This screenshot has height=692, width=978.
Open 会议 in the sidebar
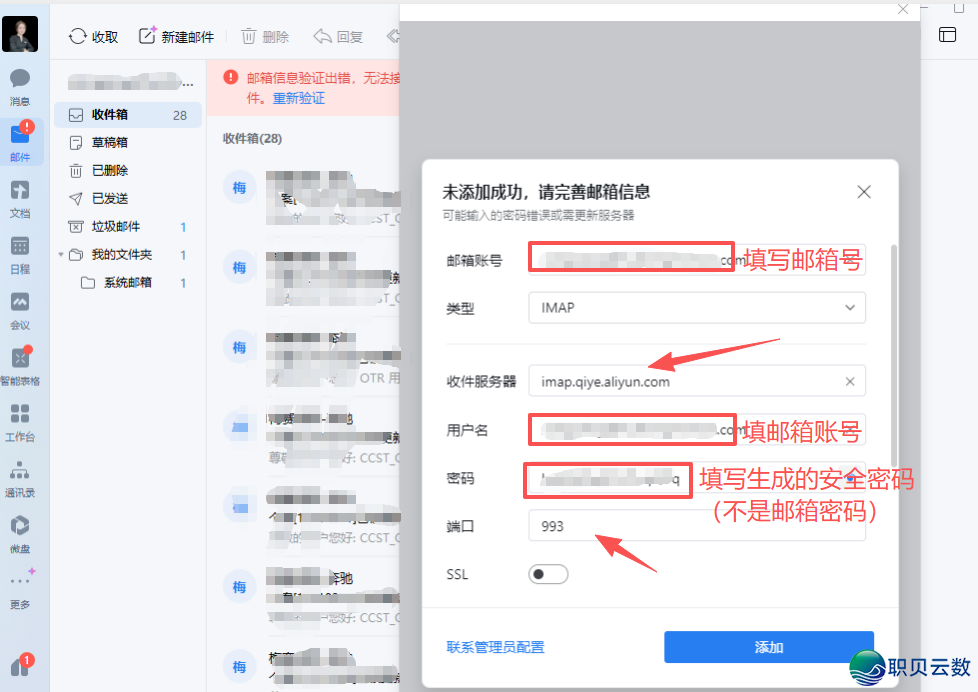[x=22, y=307]
